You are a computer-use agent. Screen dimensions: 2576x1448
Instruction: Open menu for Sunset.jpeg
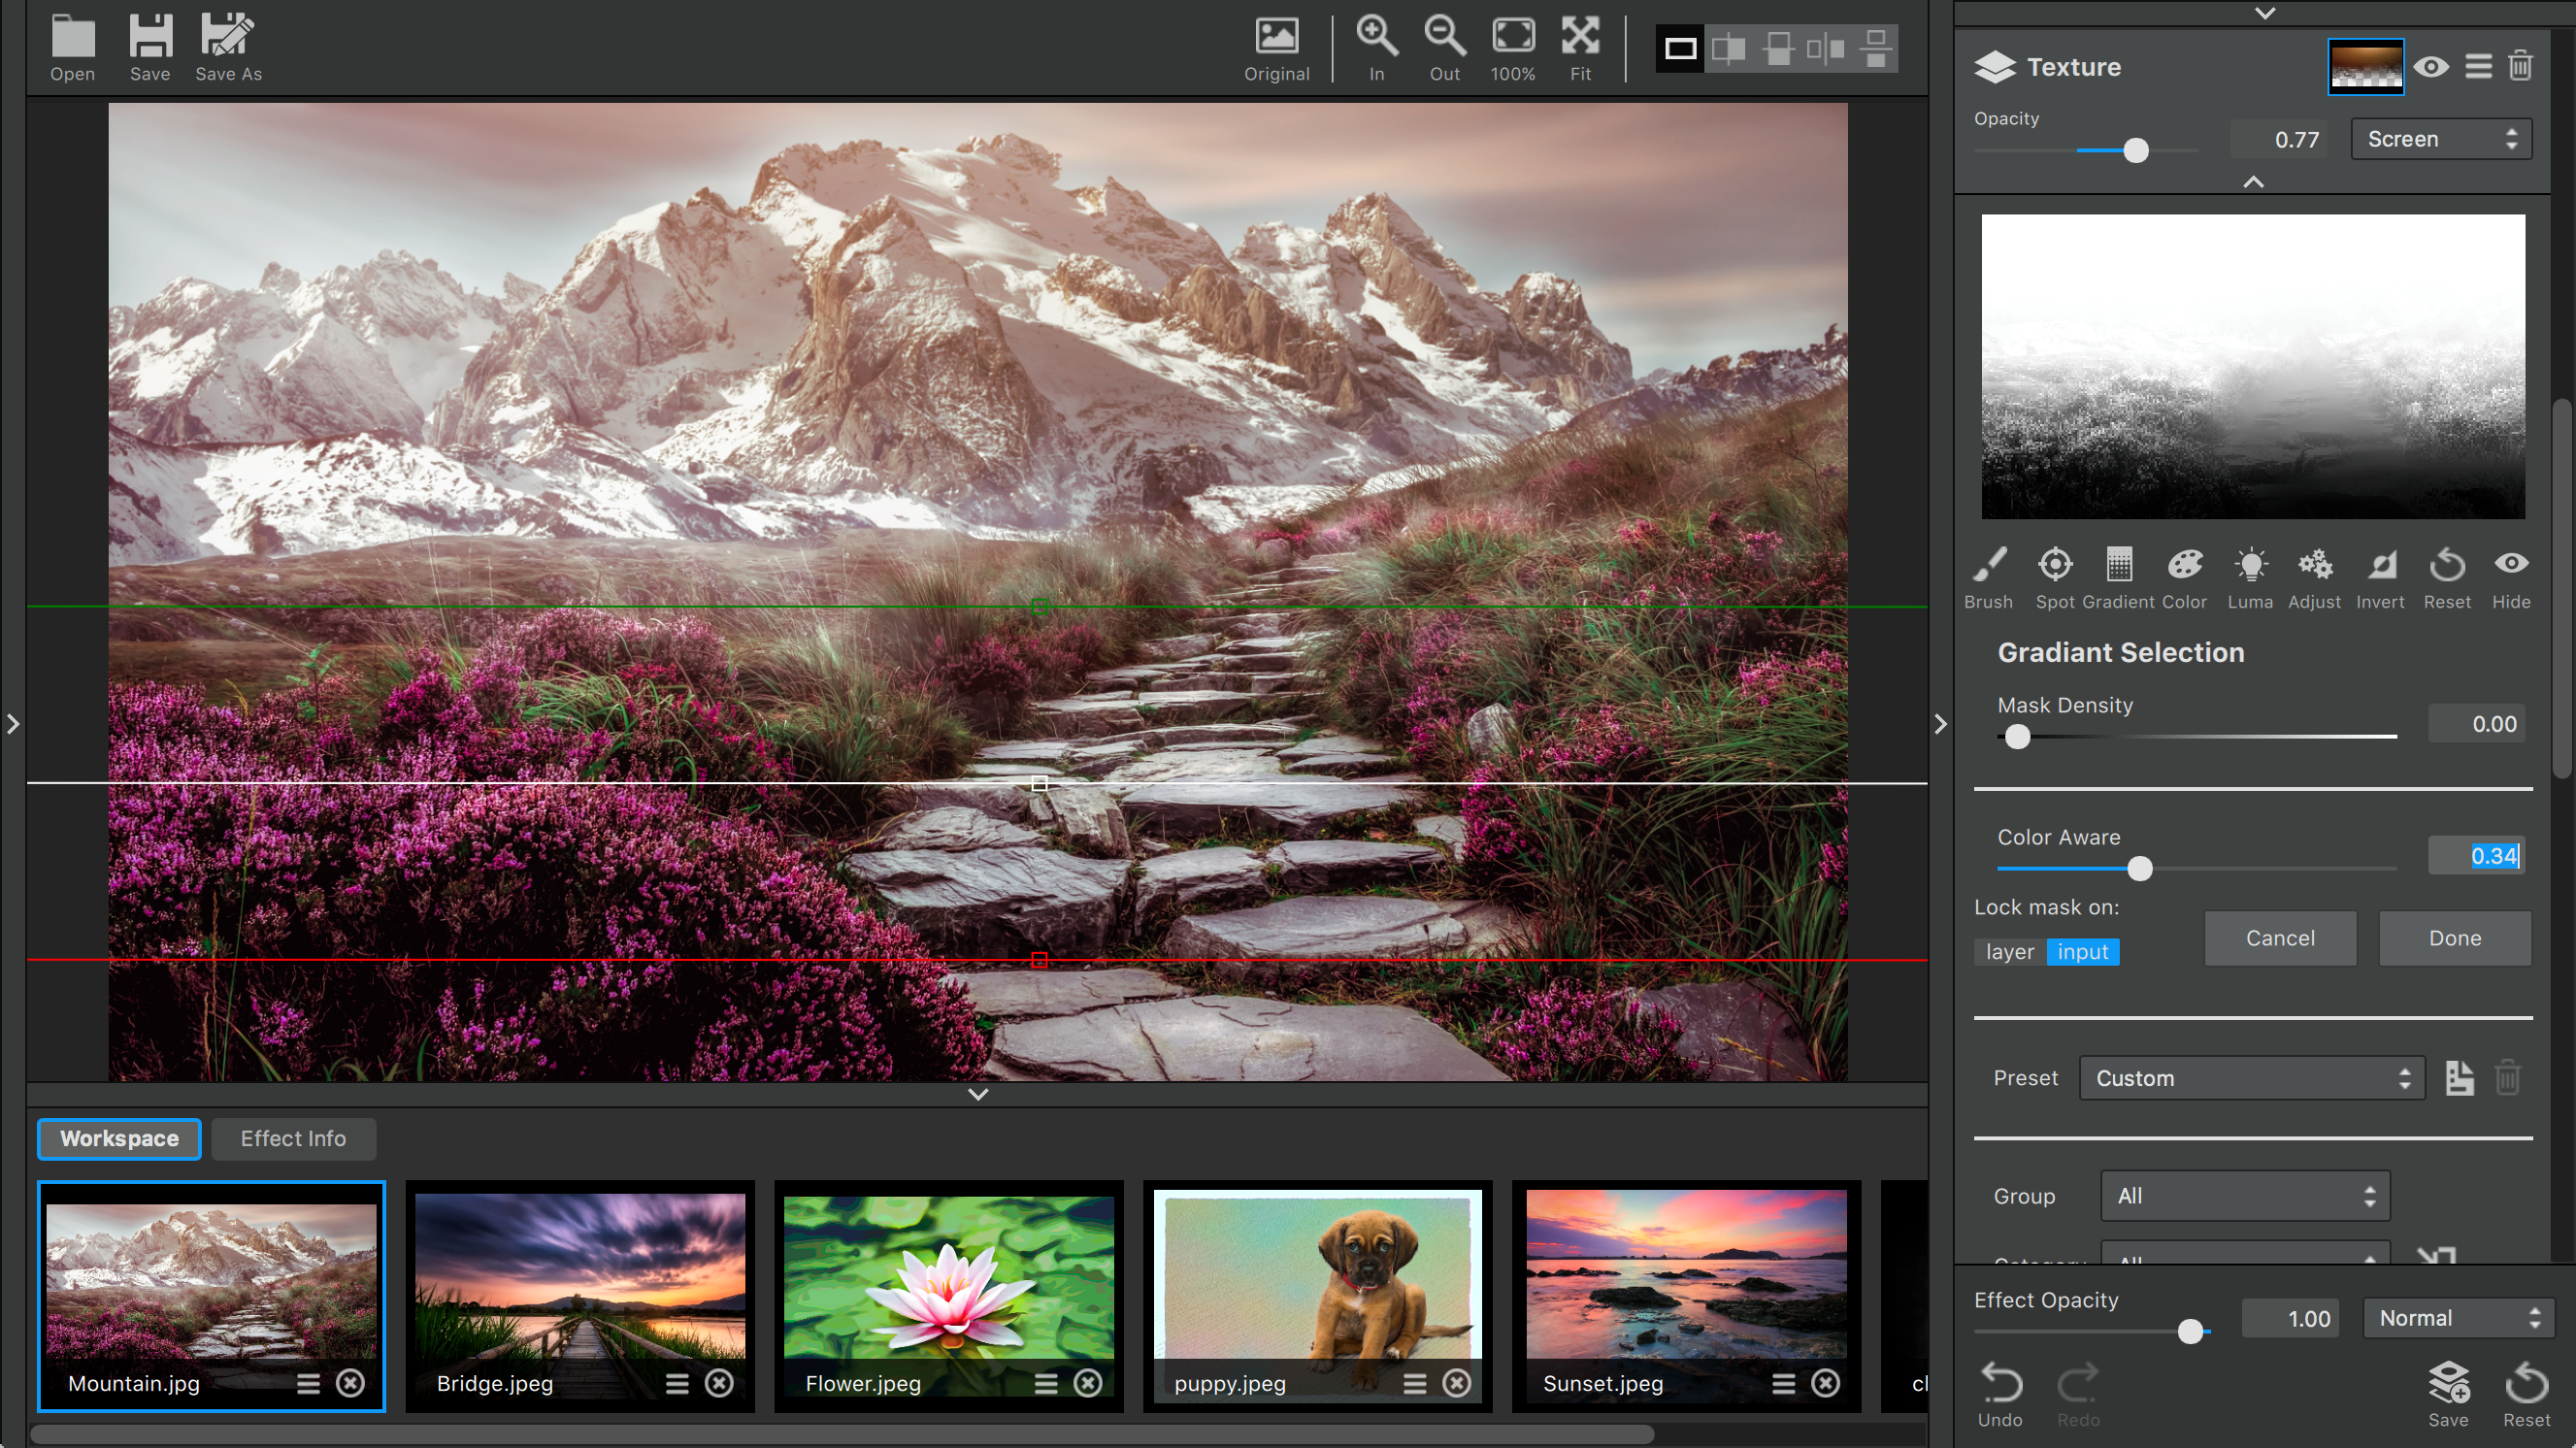1784,1383
